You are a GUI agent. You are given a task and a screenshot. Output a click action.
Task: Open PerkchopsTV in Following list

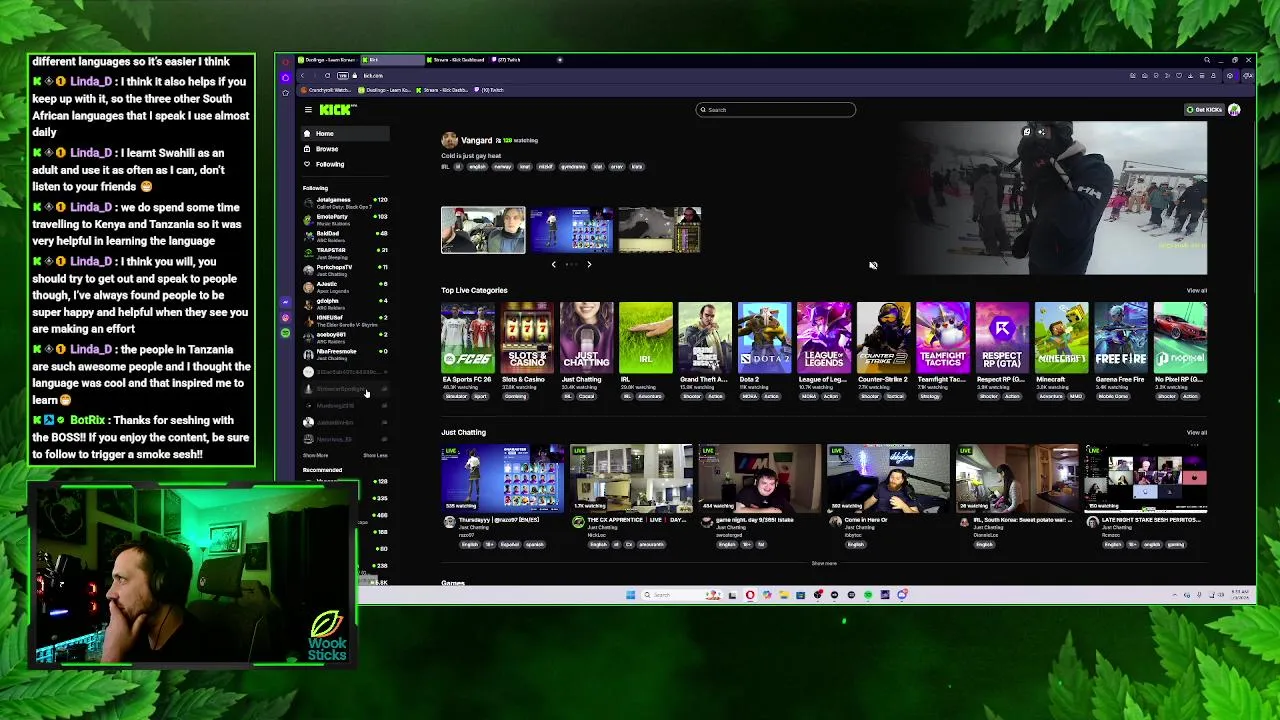click(345, 270)
